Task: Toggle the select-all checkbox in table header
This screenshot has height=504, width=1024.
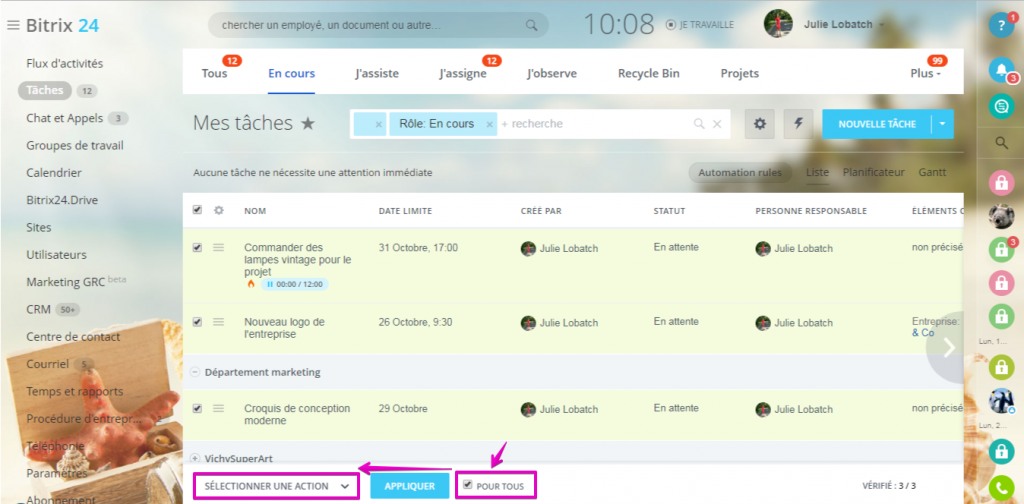Action: 197,210
